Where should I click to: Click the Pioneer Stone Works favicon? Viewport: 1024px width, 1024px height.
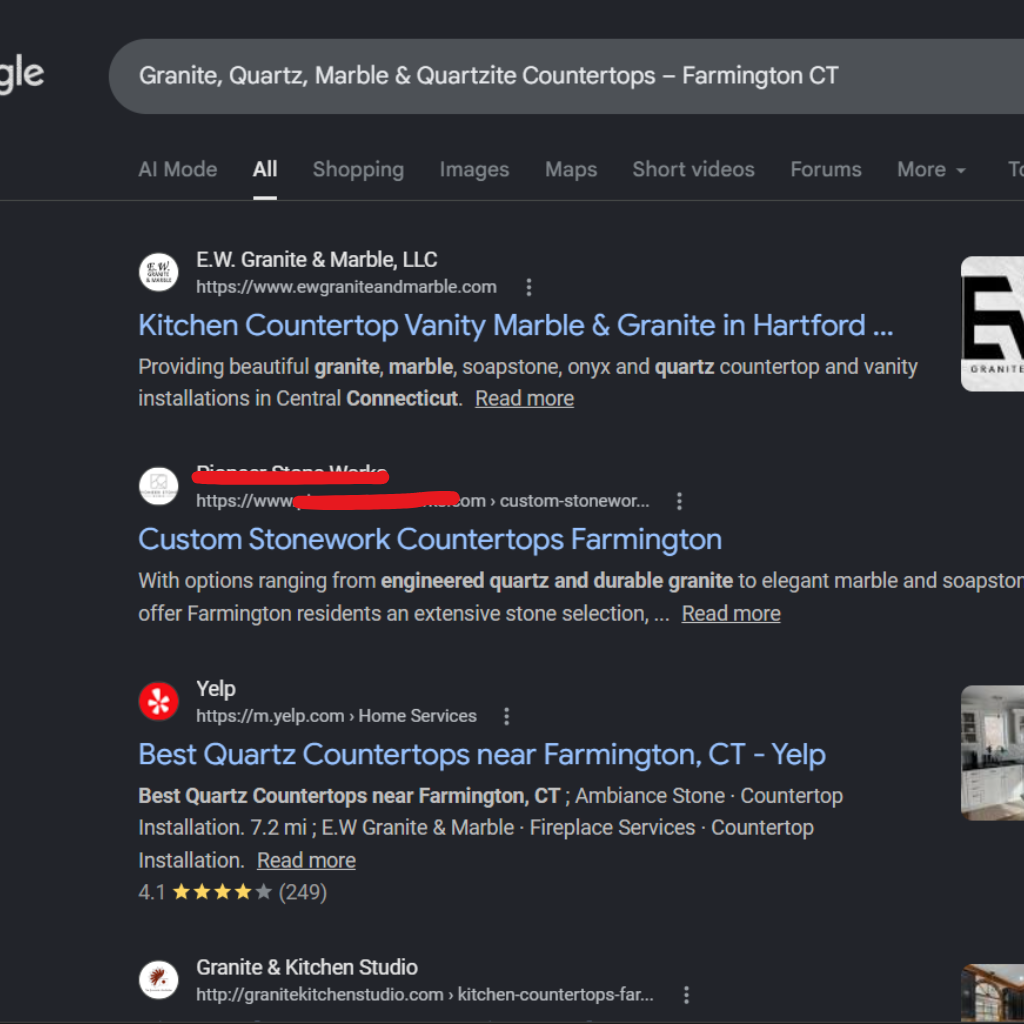159,486
